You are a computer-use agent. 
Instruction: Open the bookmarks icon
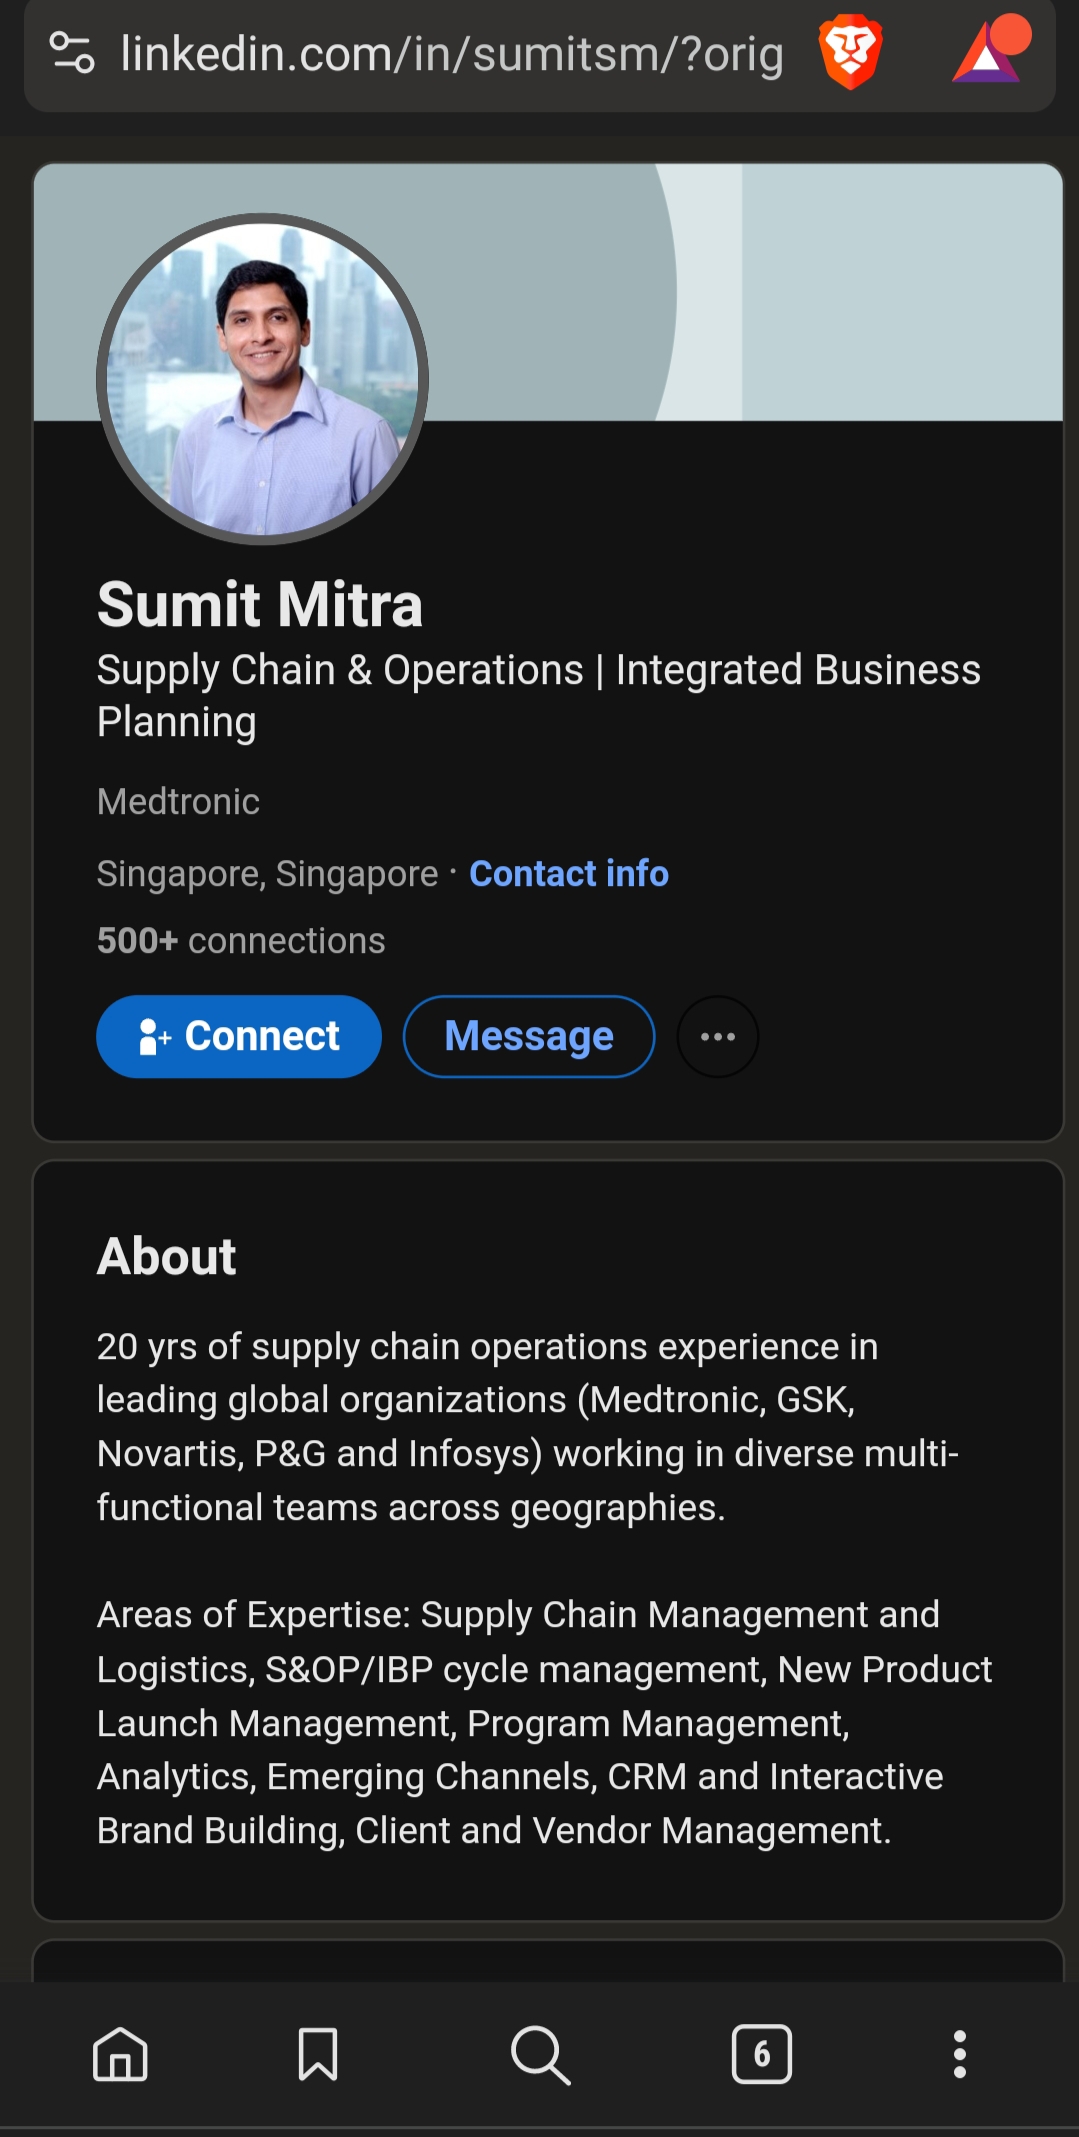pos(318,2055)
